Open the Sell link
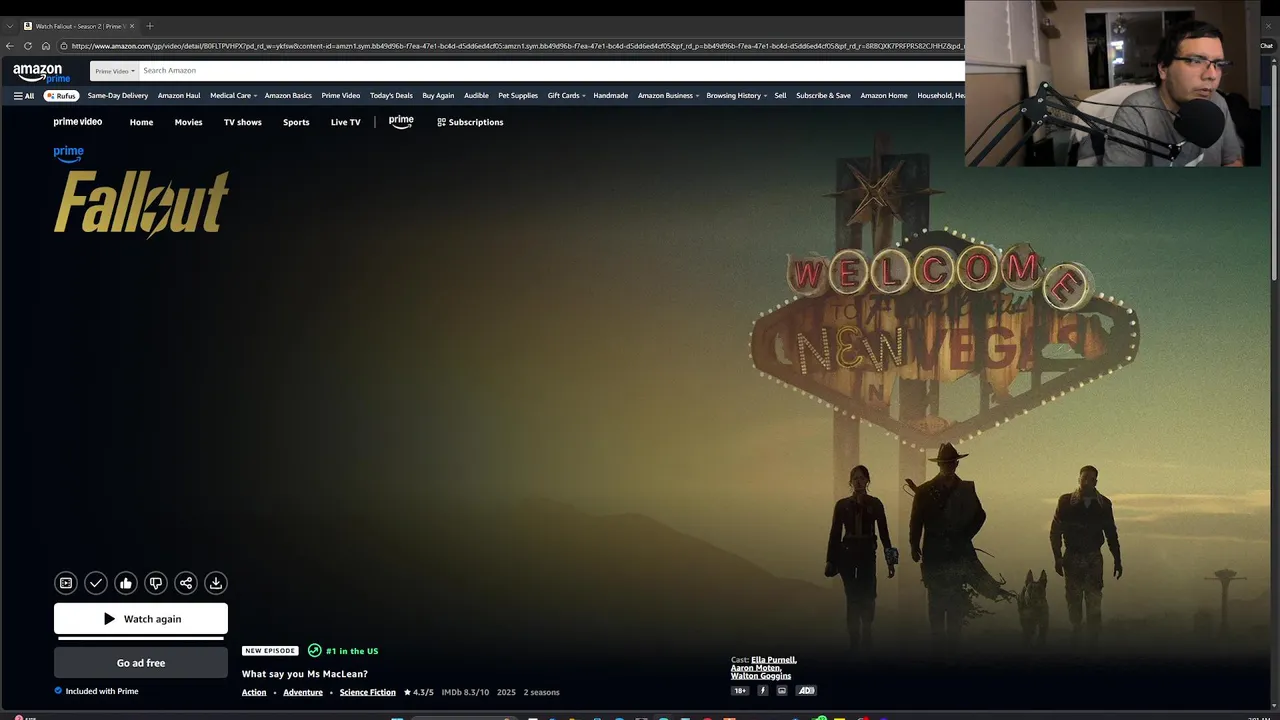 780,96
